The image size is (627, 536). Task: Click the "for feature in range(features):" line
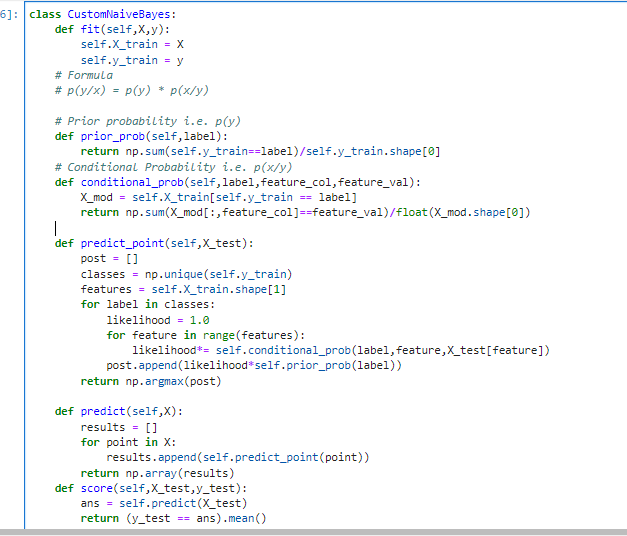tap(206, 335)
